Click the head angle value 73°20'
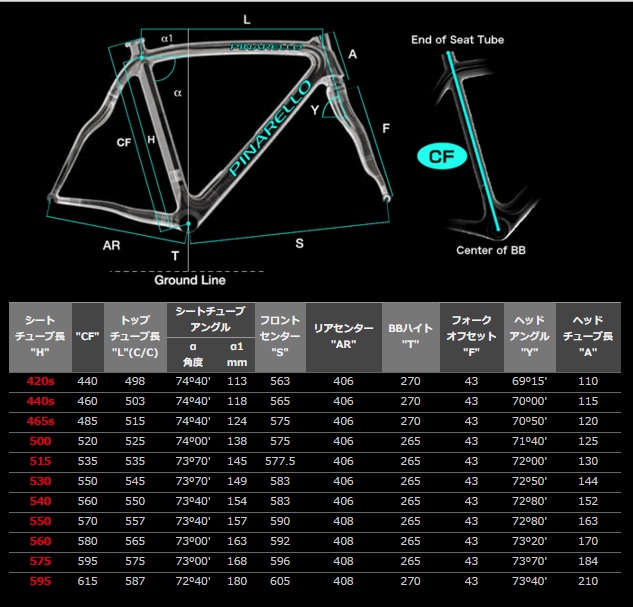 tap(529, 541)
